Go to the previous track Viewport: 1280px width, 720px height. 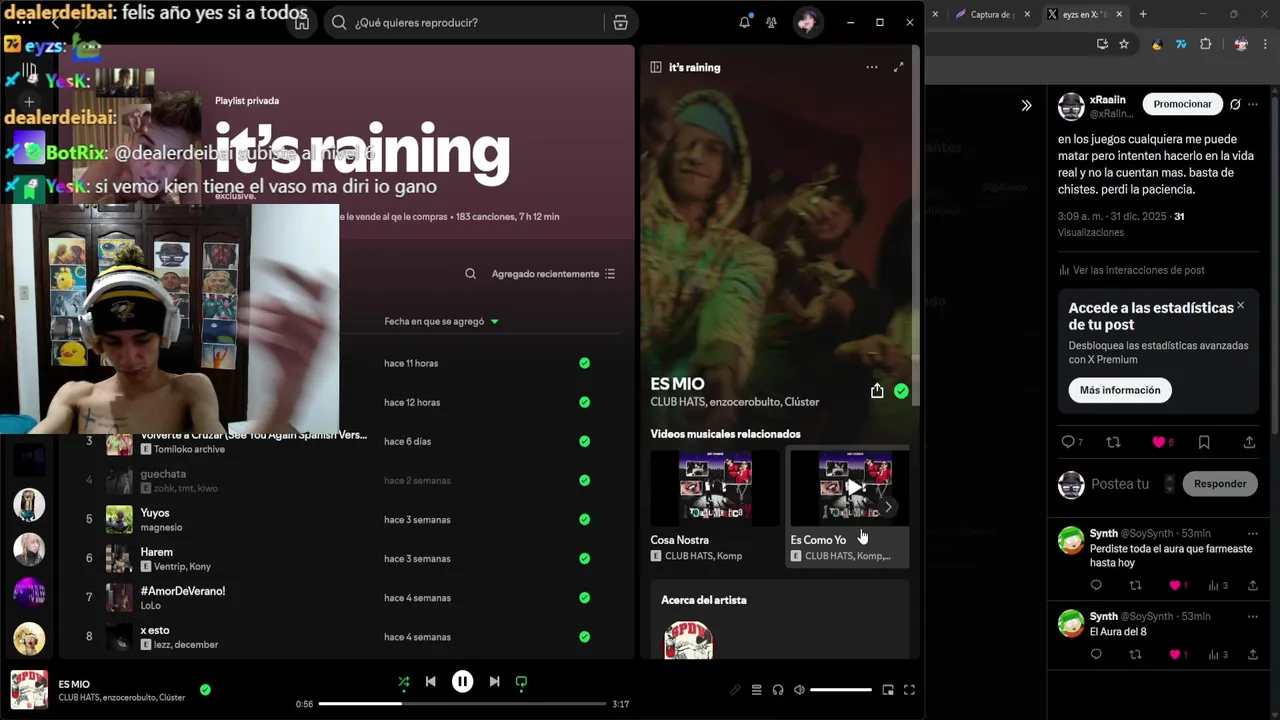[430, 682]
